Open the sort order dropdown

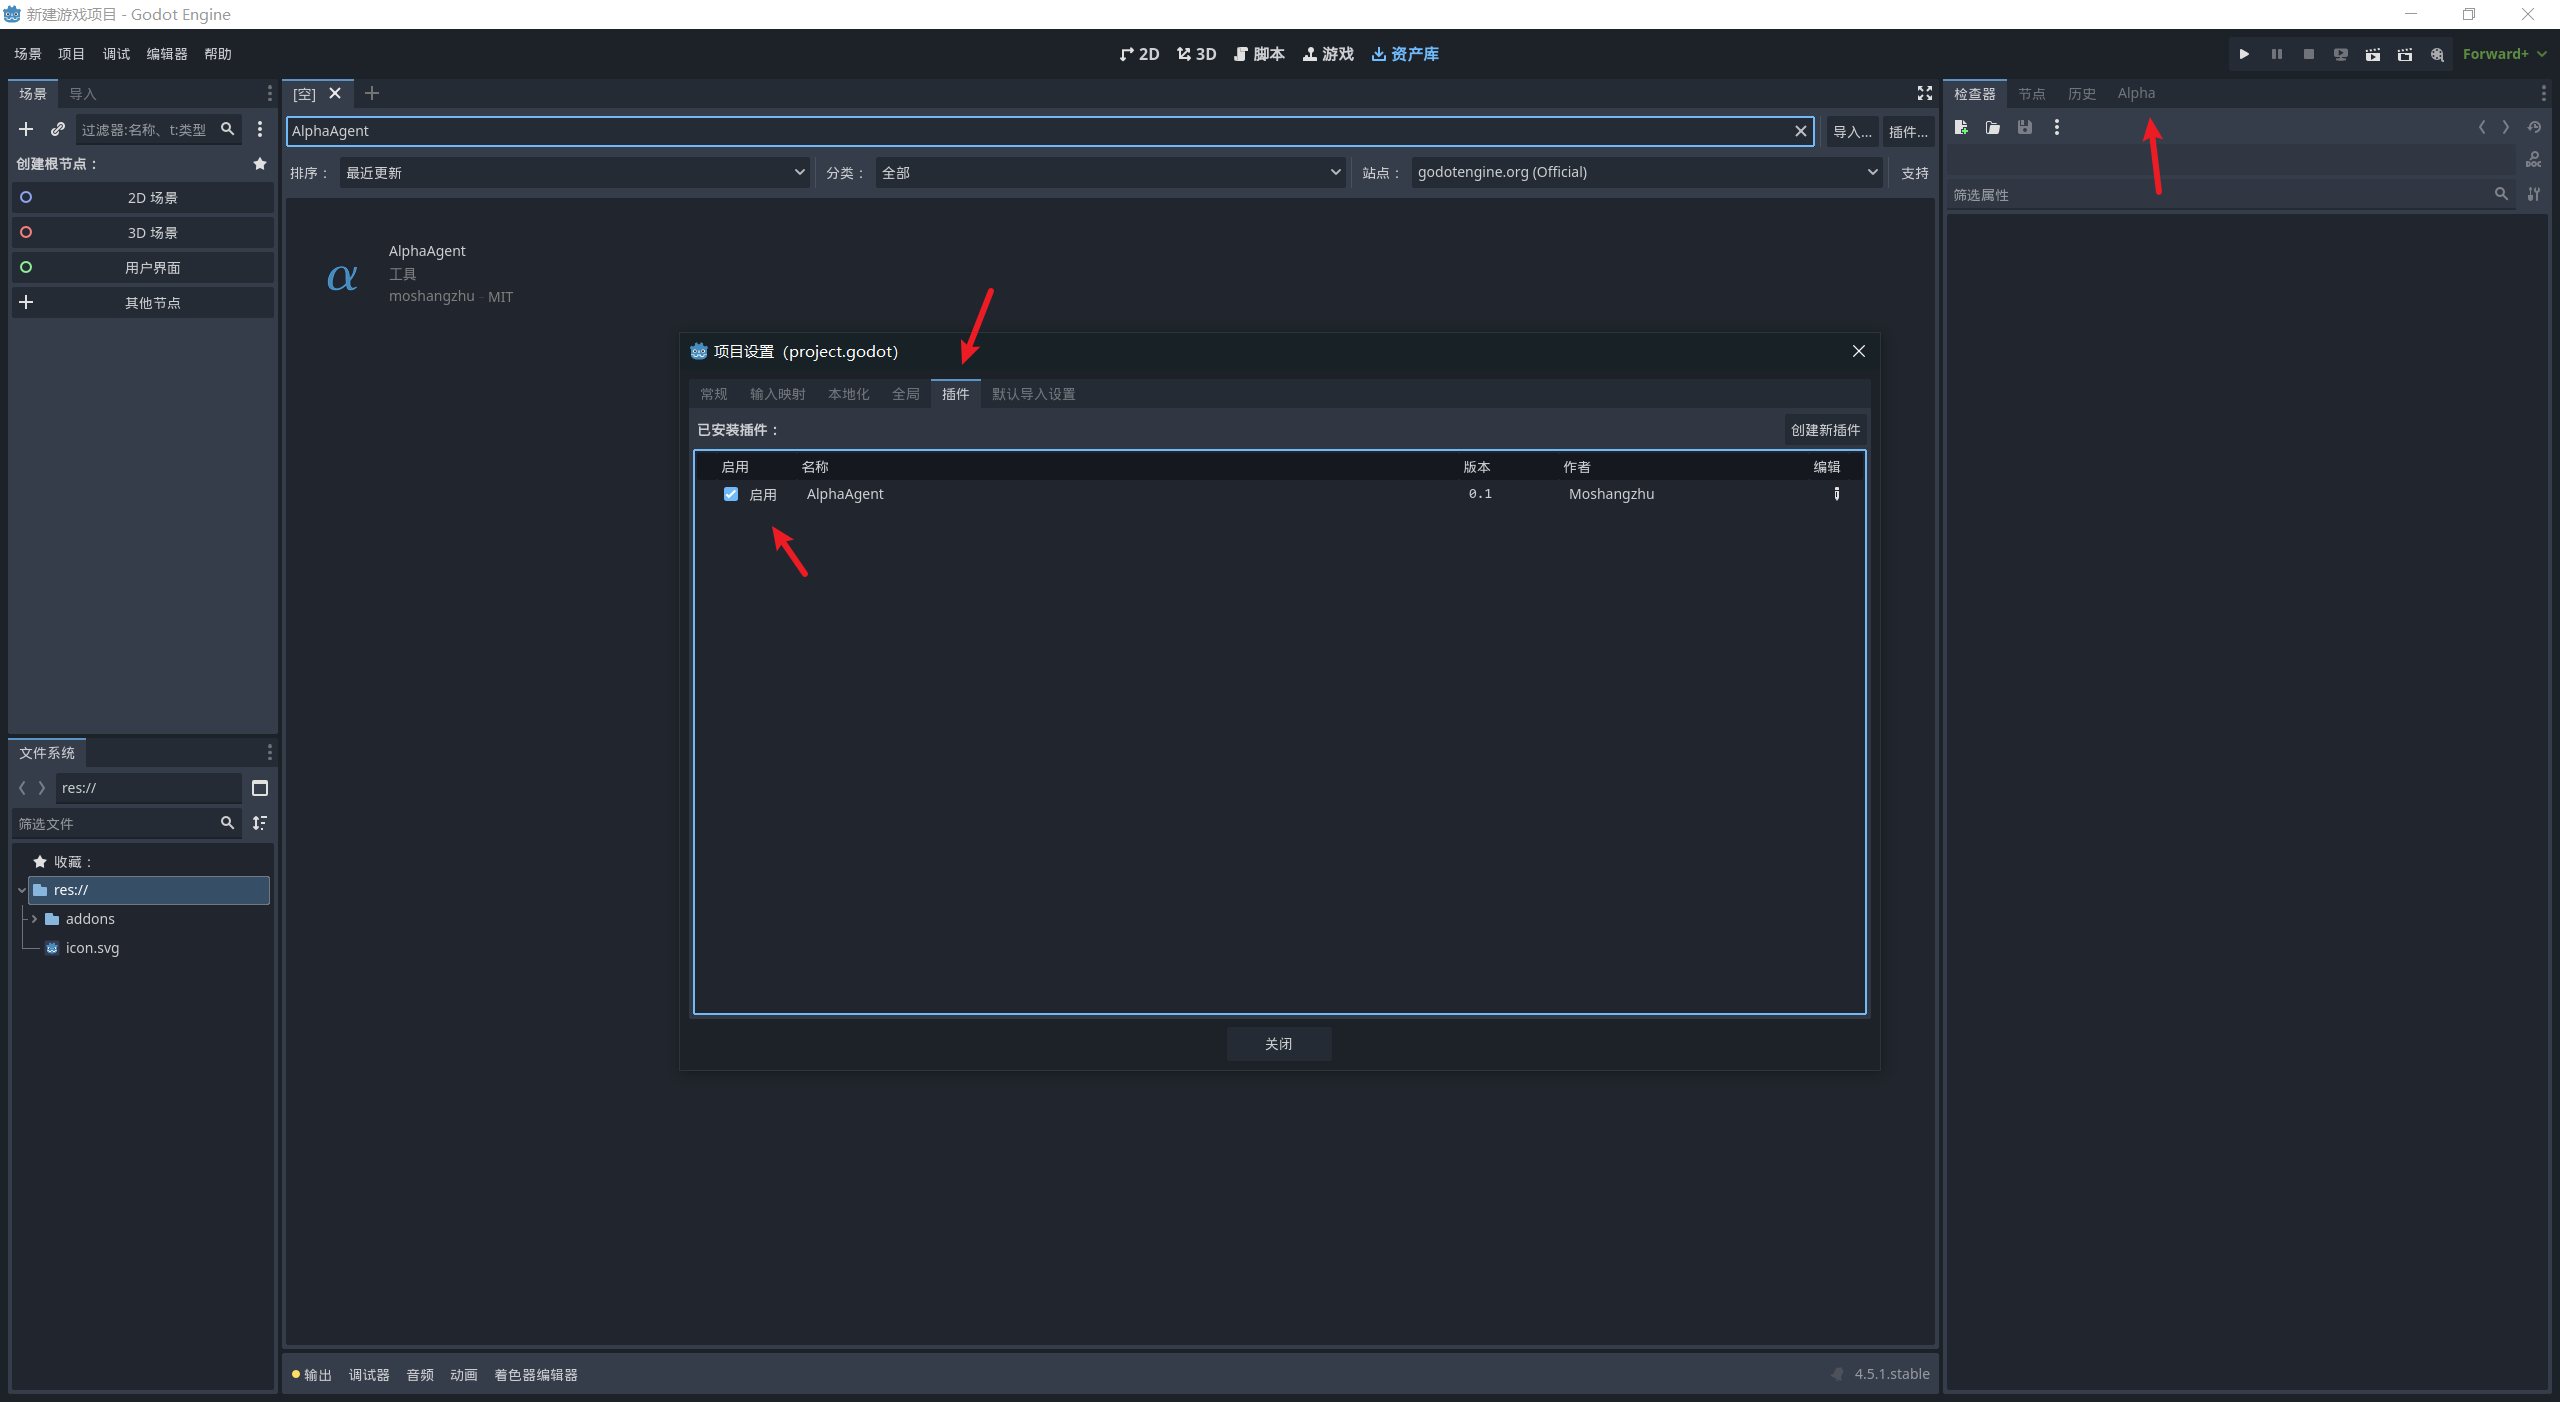tap(574, 173)
